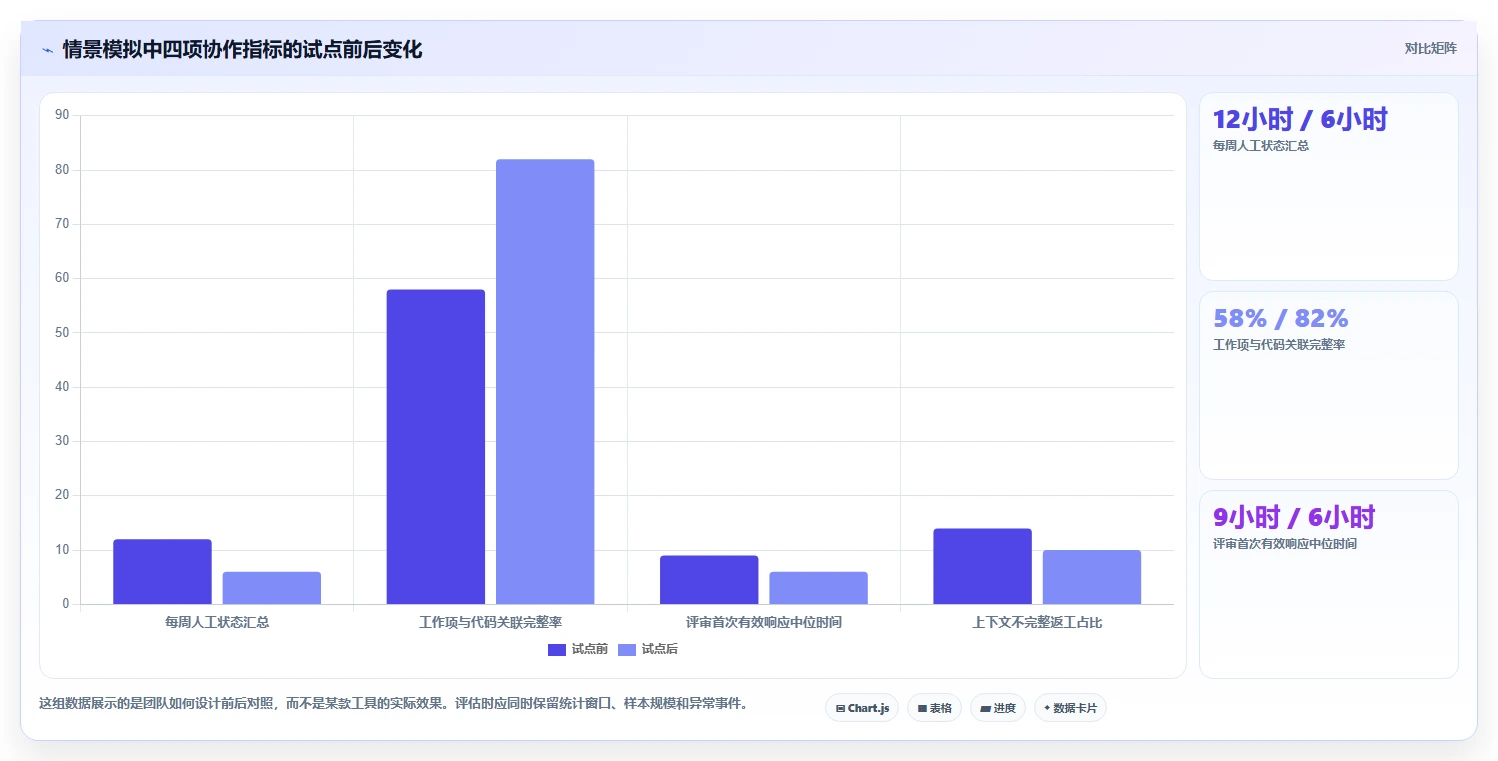The width and height of the screenshot is (1498, 761).
Task: Click the 评审首次有效响应中位时间 card caption
Action: click(x=1285, y=543)
